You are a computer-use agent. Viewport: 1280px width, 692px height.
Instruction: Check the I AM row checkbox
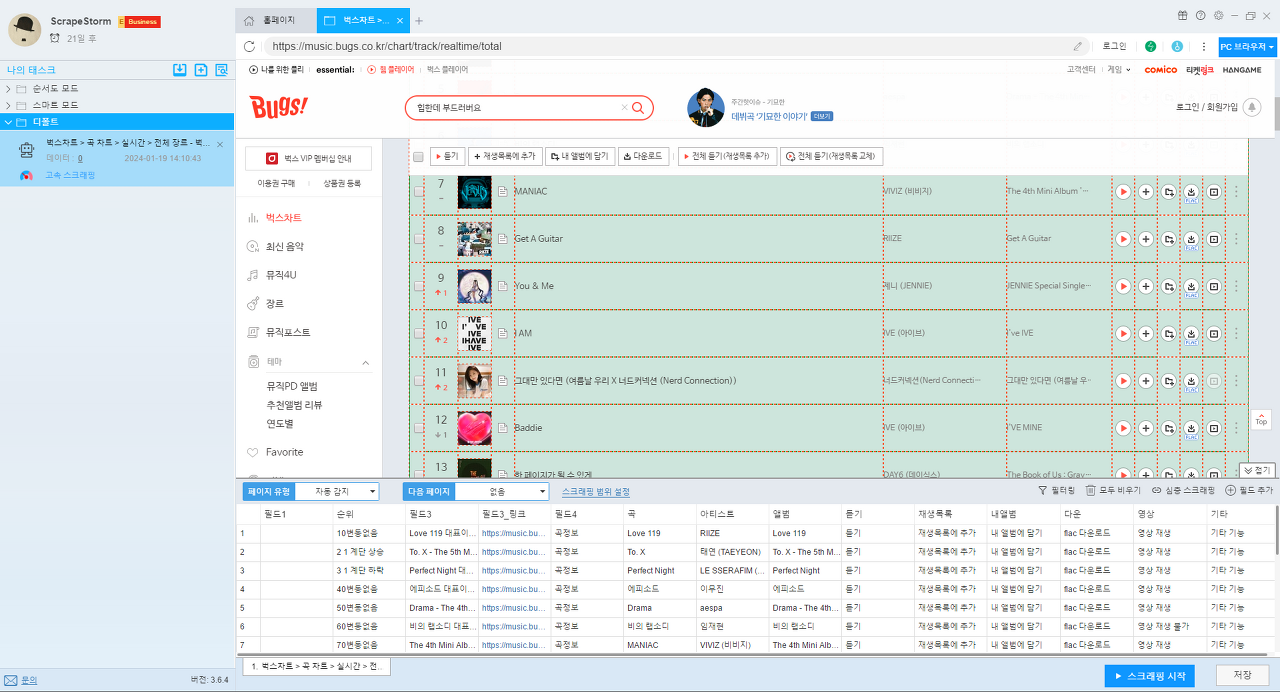tap(419, 333)
